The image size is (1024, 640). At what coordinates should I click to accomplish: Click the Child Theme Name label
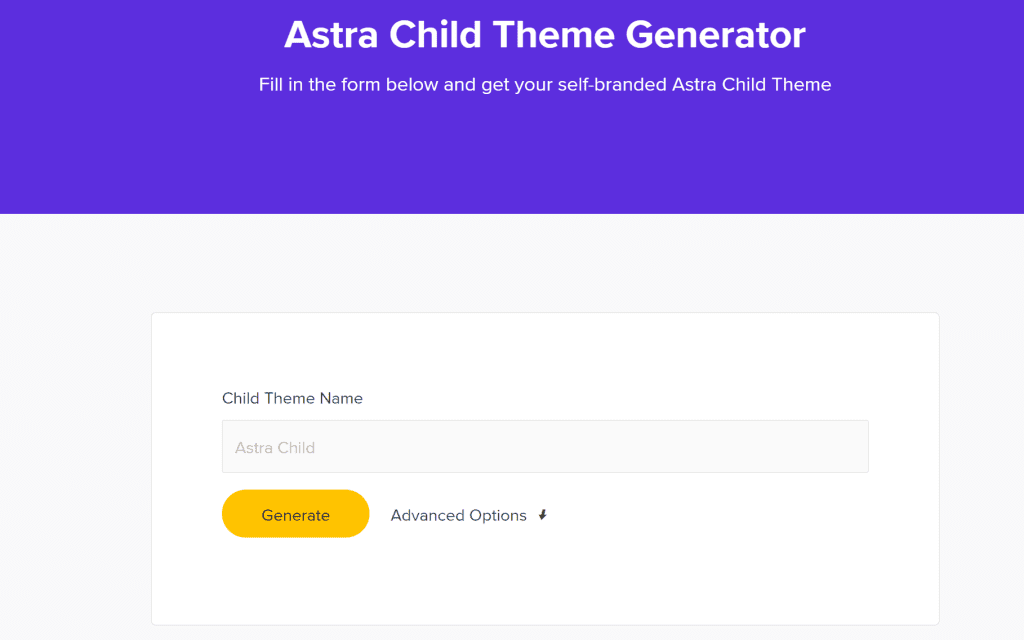pyautogui.click(x=292, y=398)
